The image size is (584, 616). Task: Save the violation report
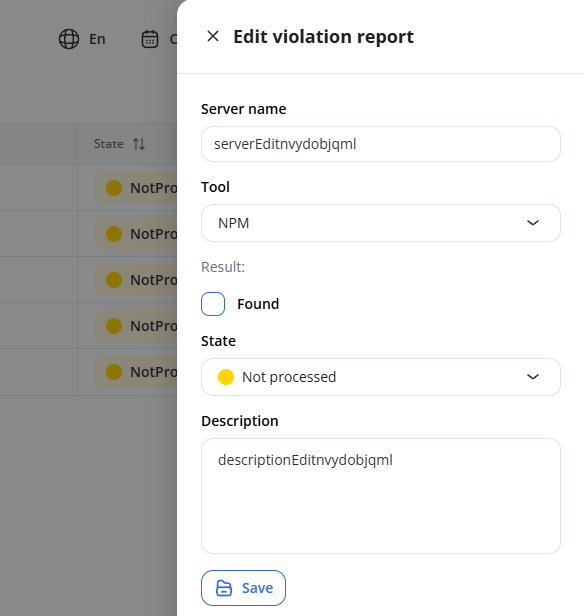click(x=243, y=588)
